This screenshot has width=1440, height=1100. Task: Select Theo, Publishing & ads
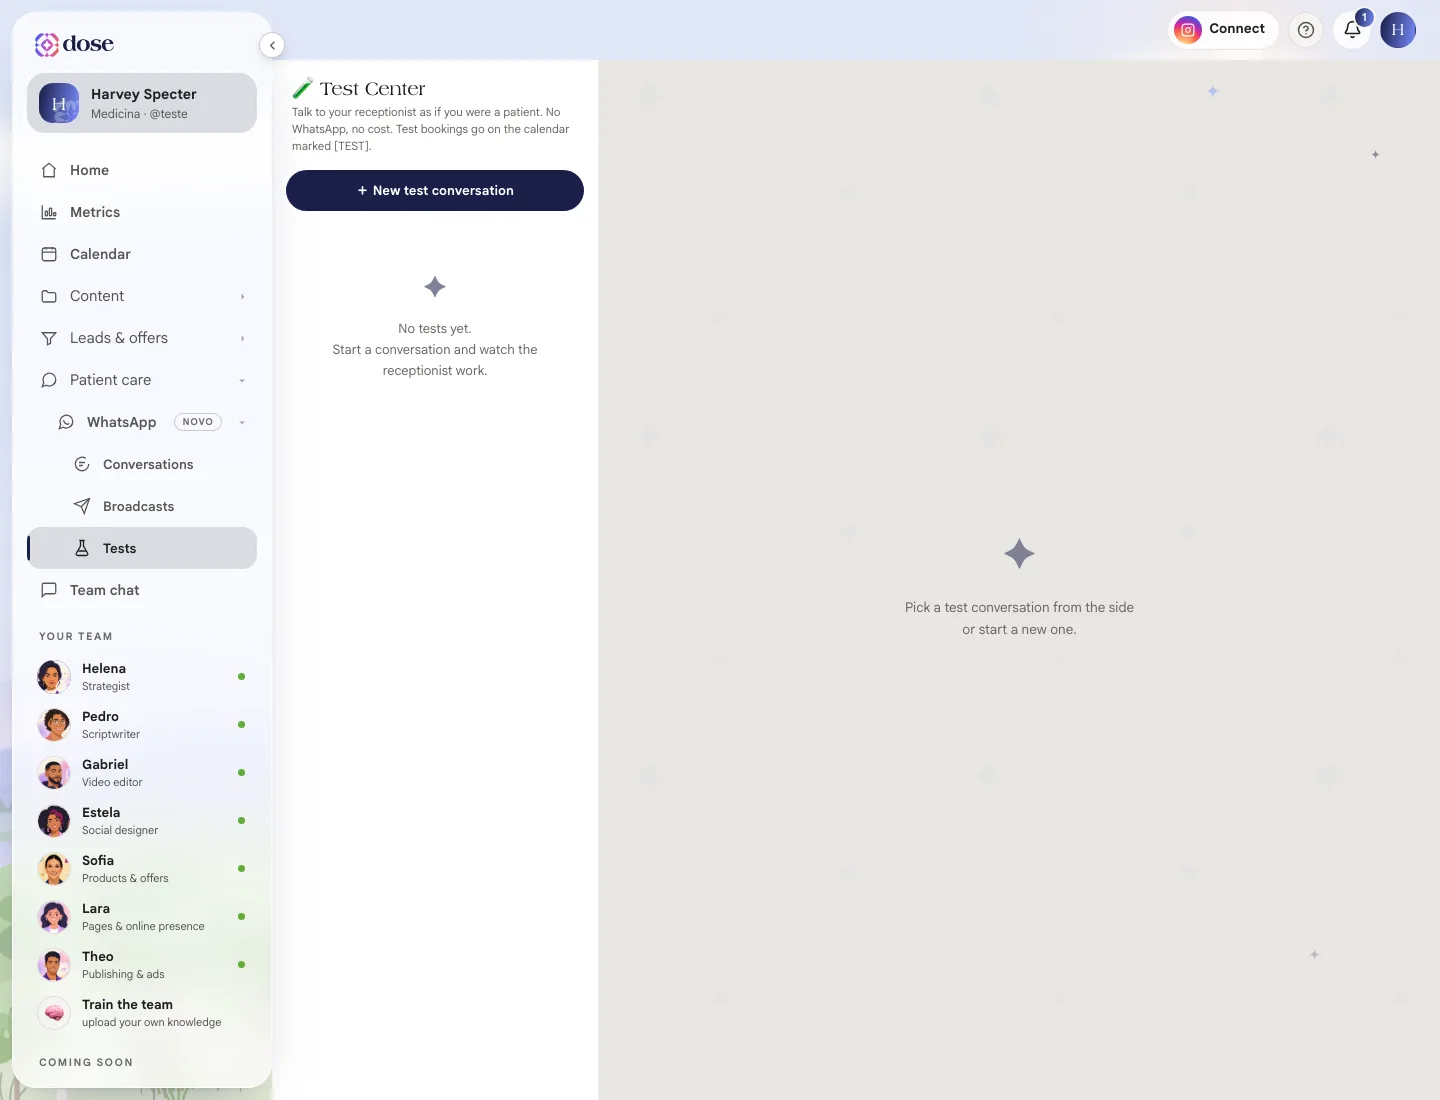(x=142, y=965)
